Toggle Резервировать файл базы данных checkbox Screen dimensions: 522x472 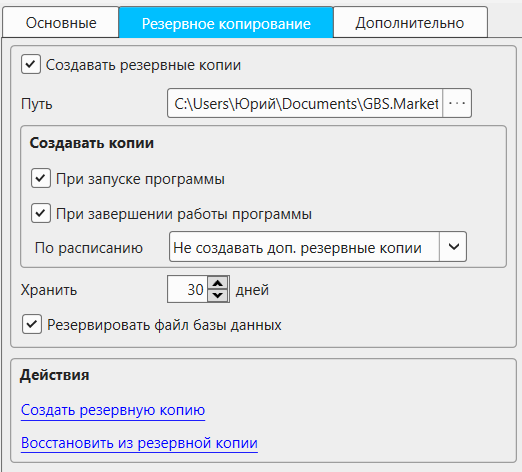32,324
